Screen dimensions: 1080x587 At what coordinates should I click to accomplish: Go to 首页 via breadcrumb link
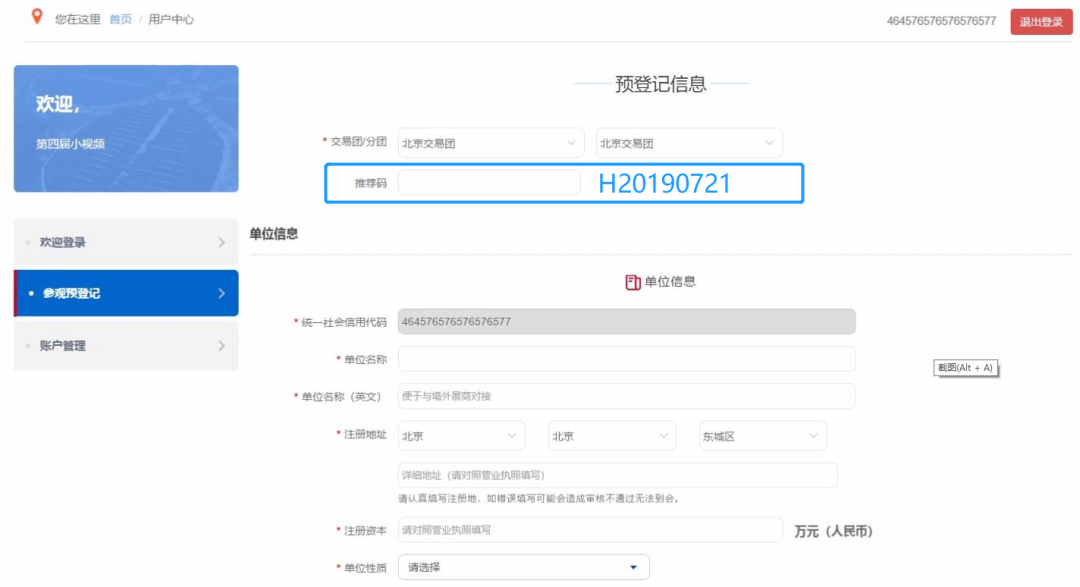coord(120,19)
